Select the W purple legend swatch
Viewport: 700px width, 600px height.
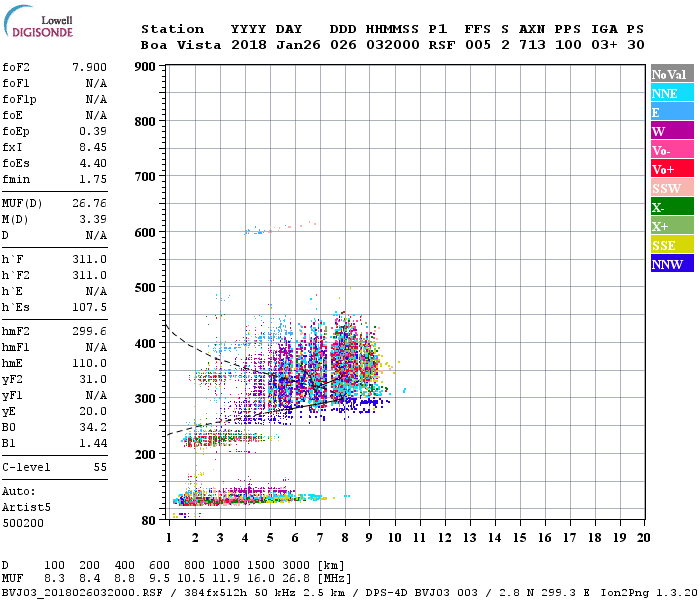click(x=672, y=131)
